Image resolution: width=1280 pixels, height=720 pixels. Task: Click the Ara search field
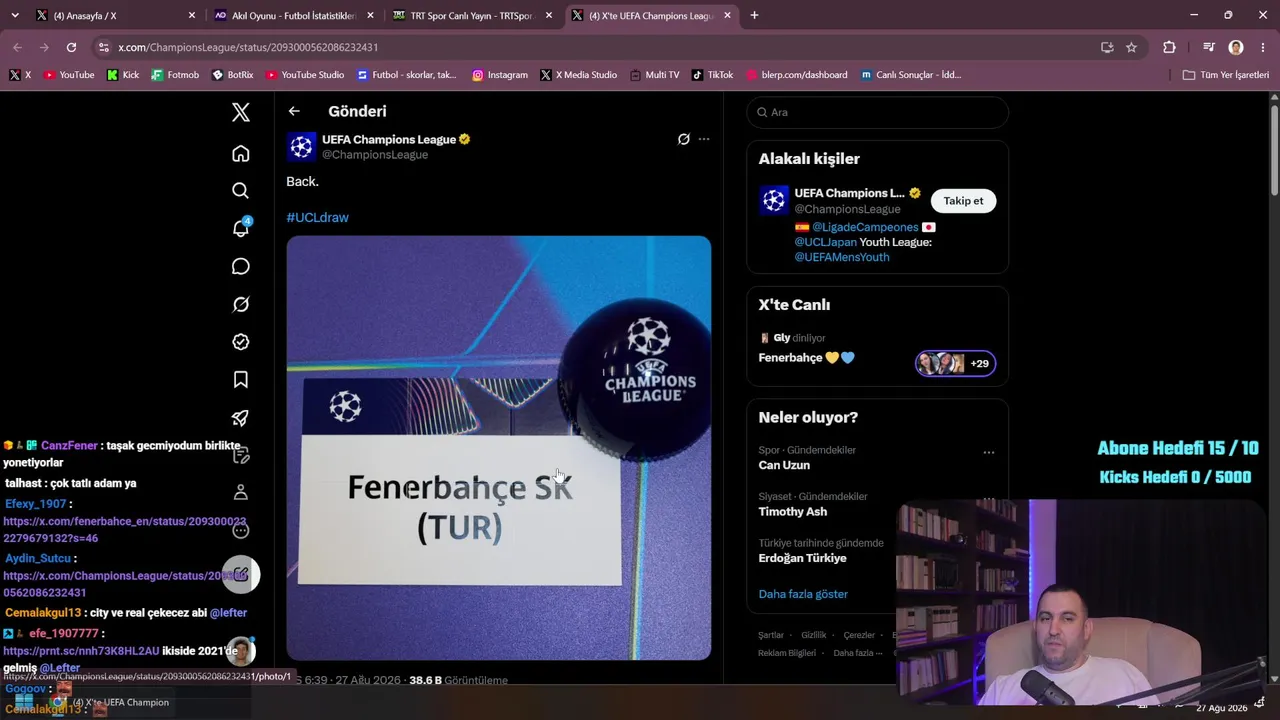click(x=878, y=112)
